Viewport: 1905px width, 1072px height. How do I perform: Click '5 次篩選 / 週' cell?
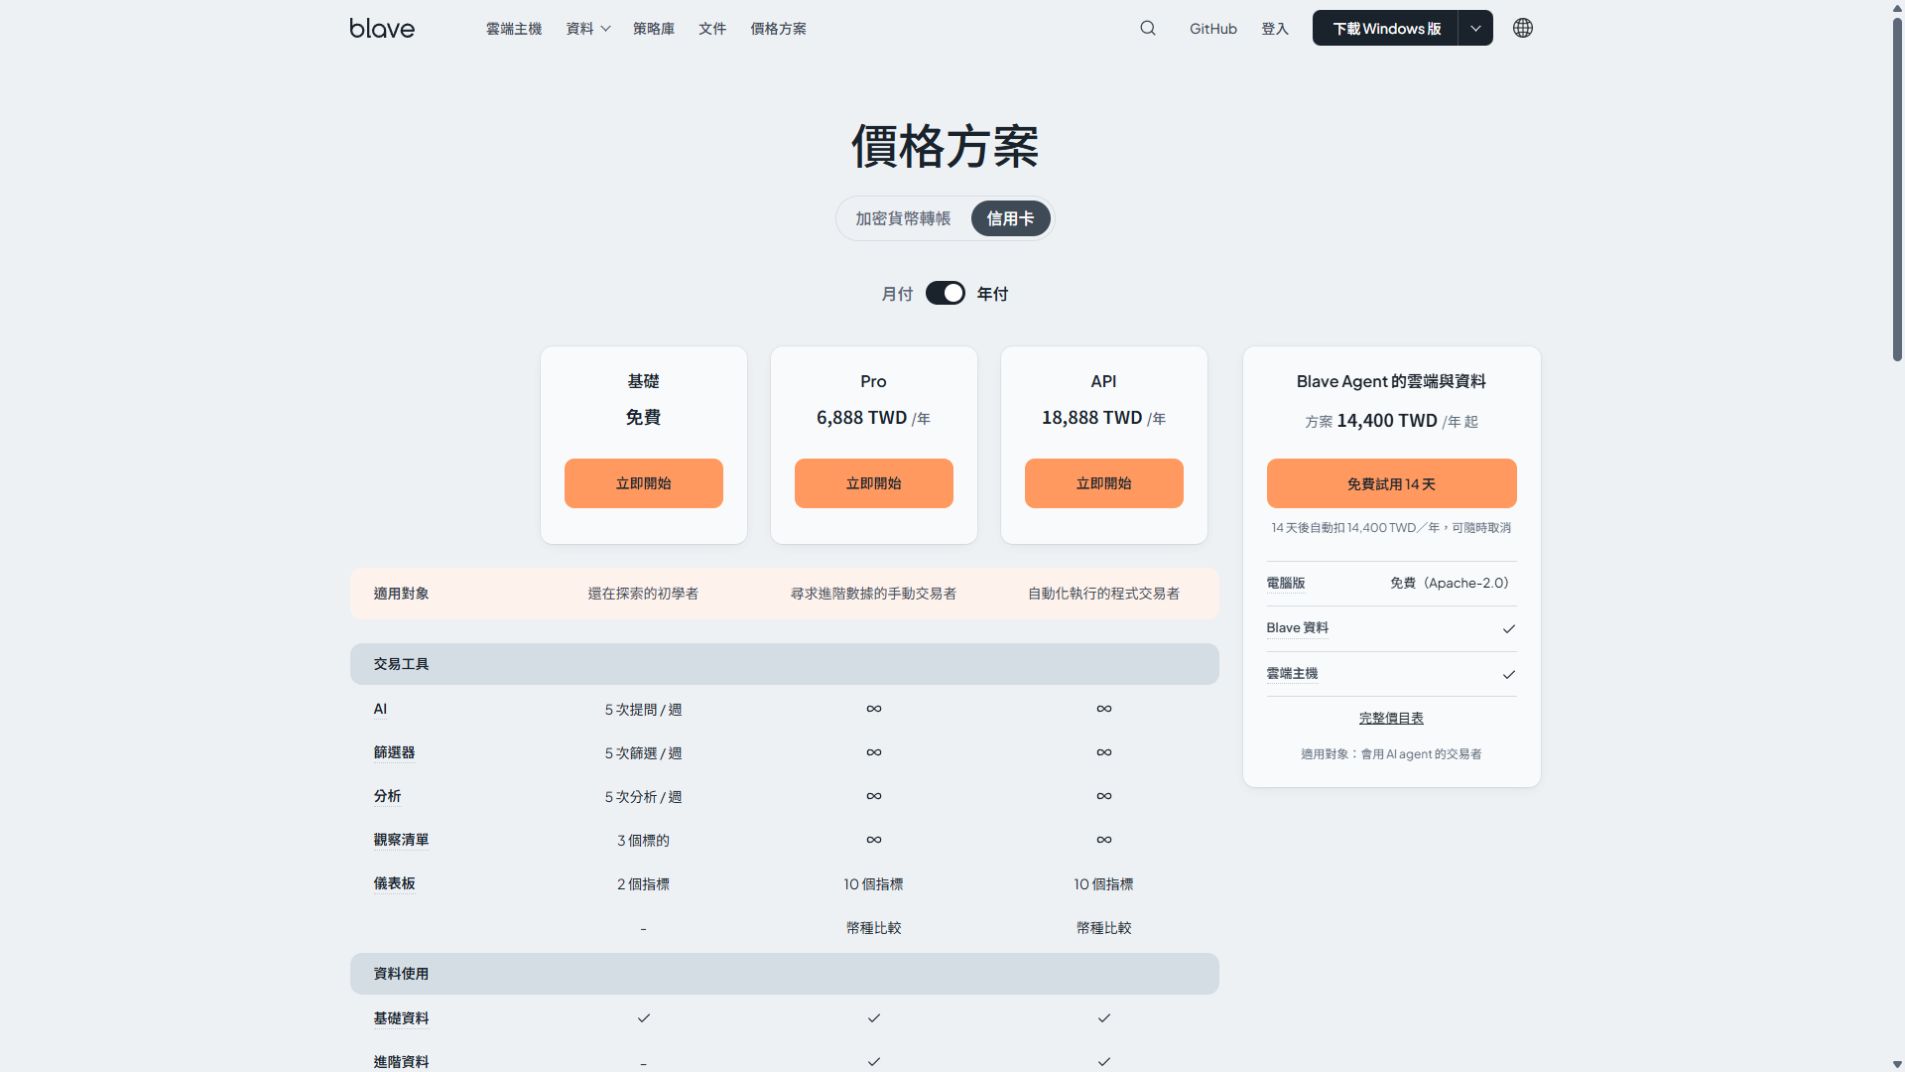pos(643,752)
